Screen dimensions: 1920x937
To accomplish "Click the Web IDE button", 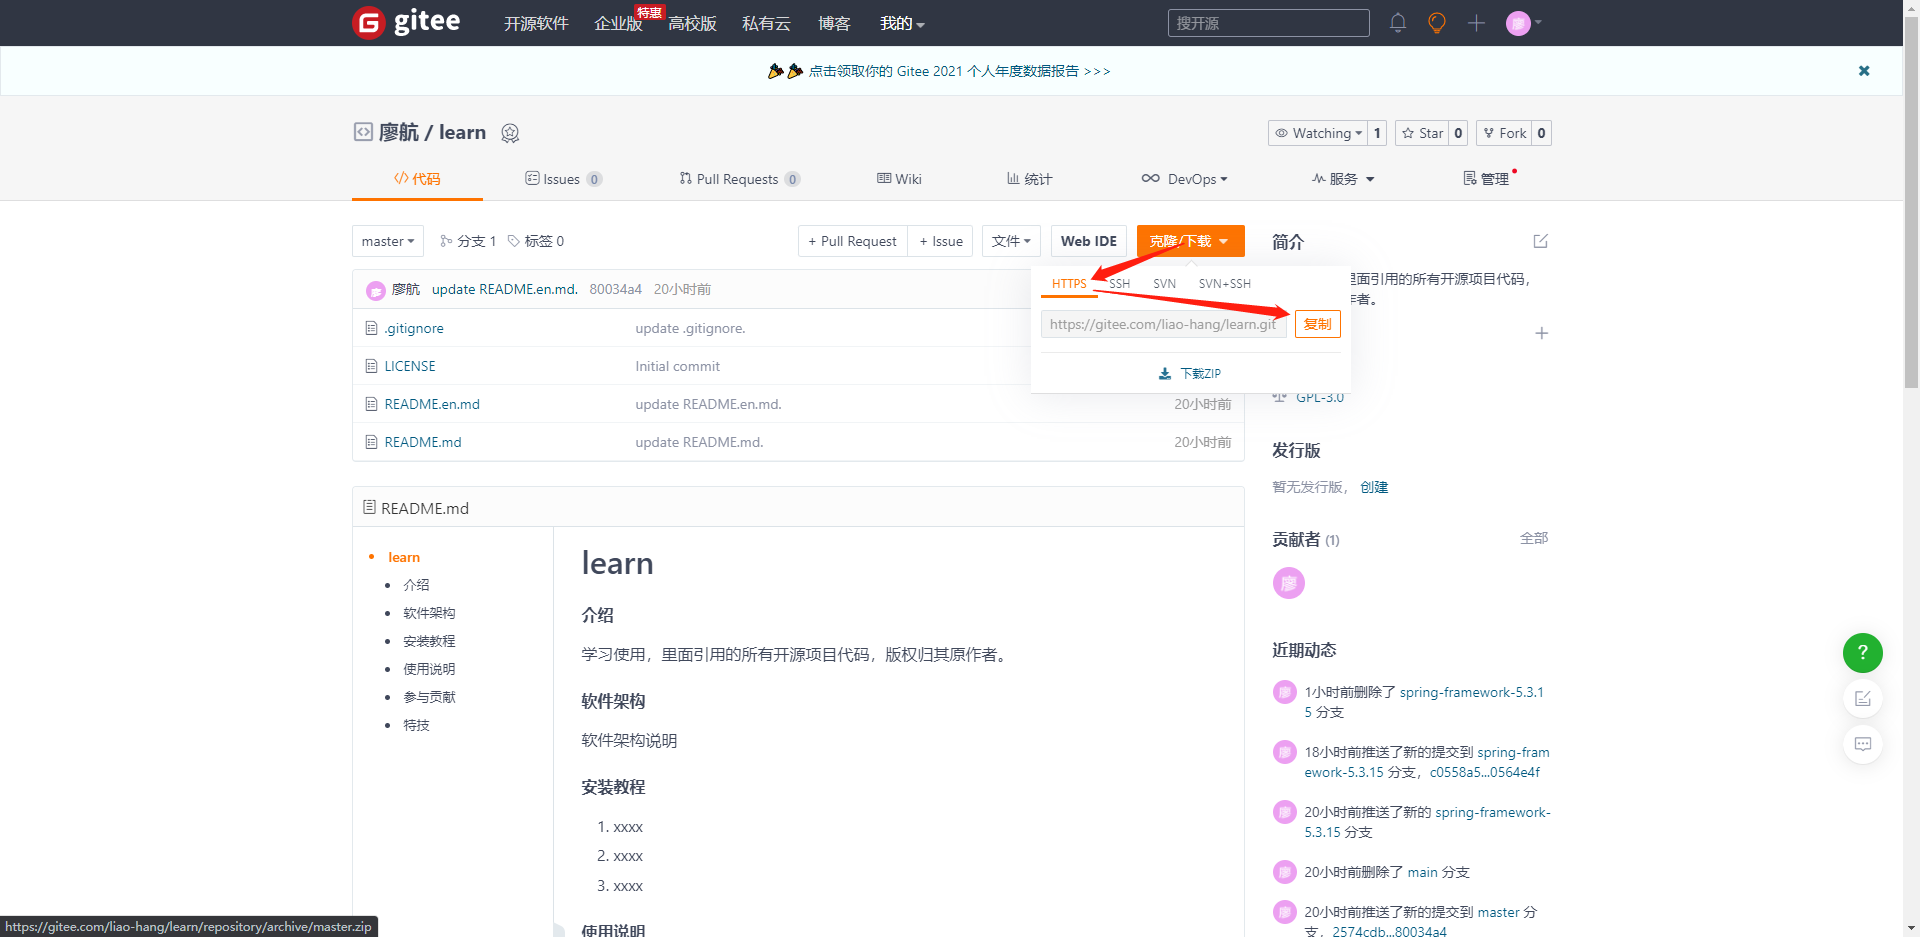I will click(1089, 241).
